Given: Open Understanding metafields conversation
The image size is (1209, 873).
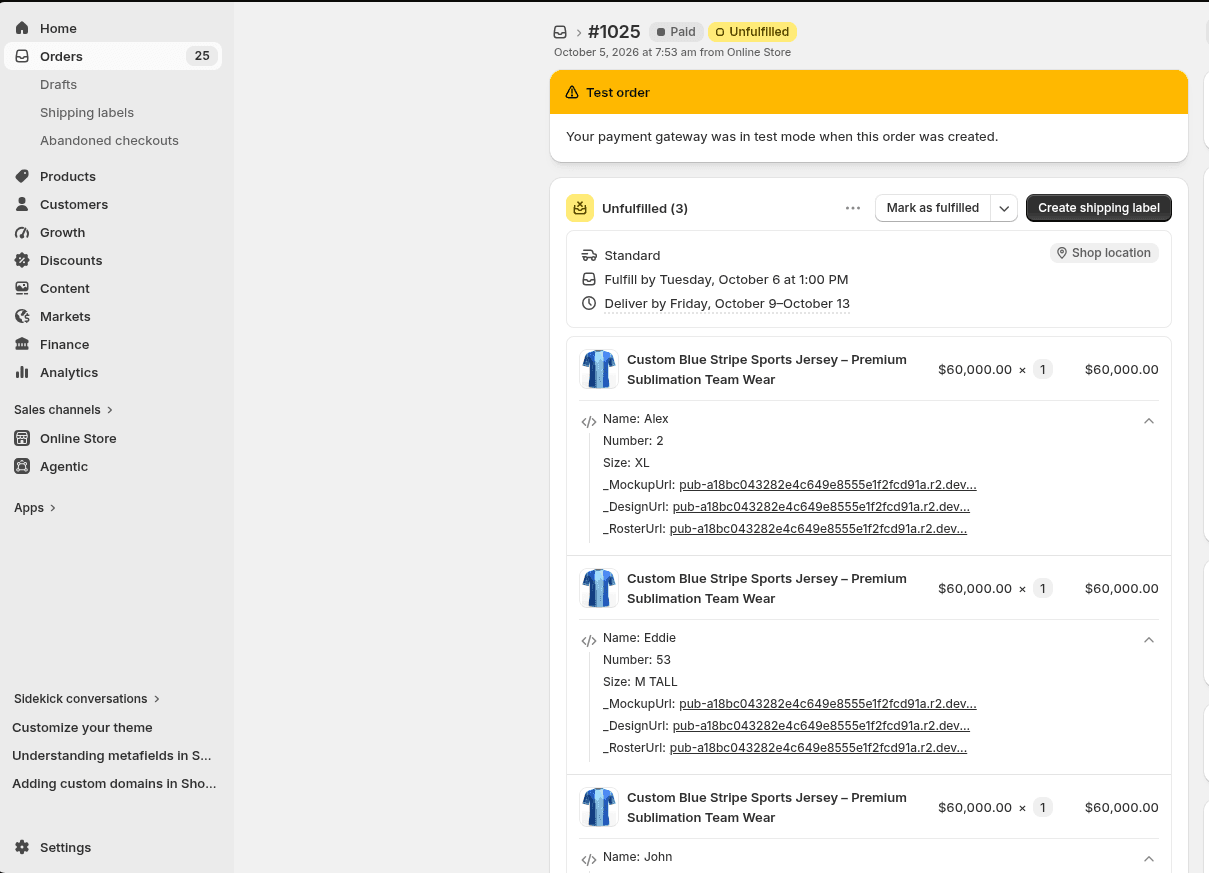Looking at the screenshot, I should [112, 756].
